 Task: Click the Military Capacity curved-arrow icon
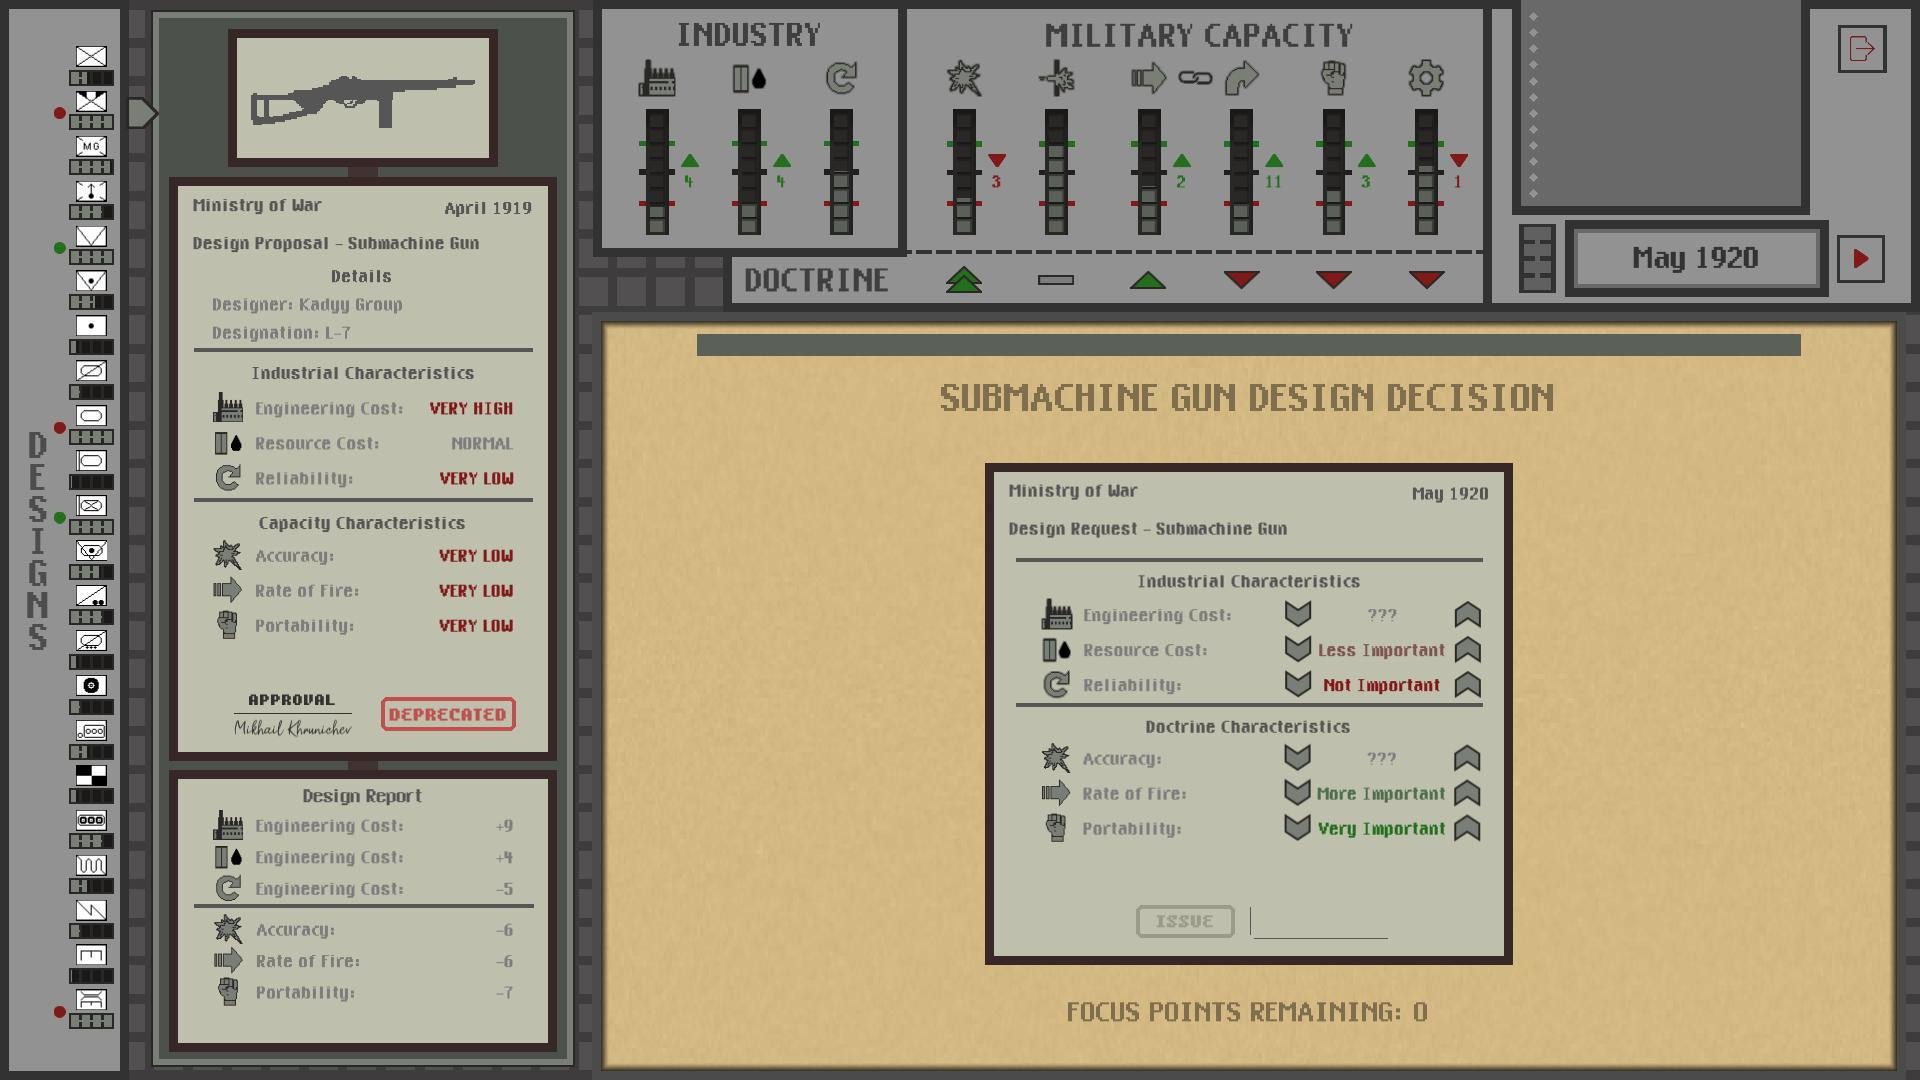(x=1241, y=78)
